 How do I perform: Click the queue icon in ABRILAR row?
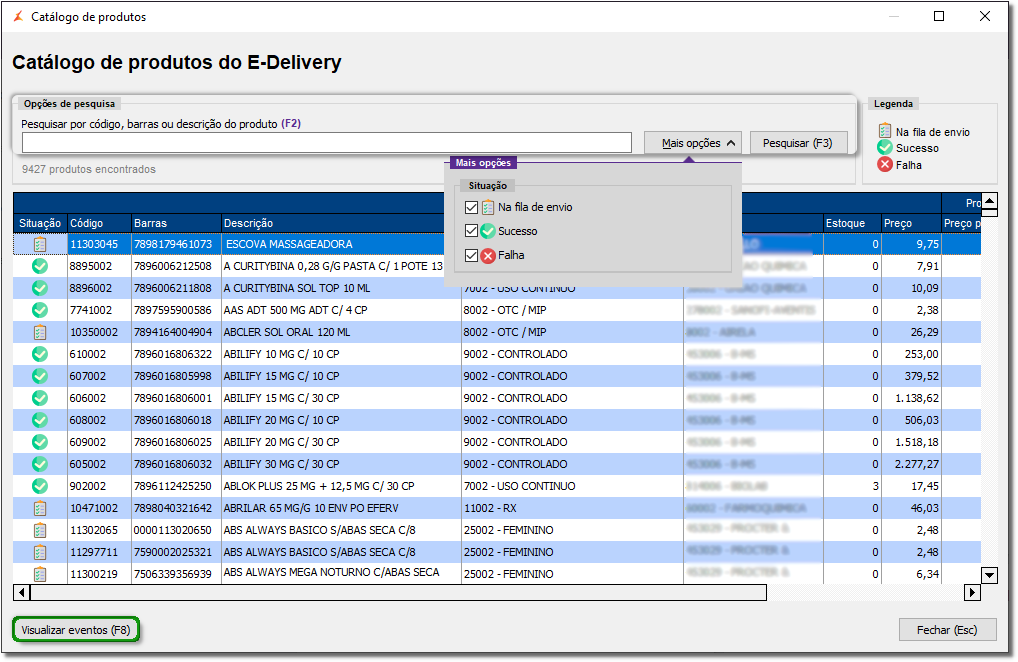pyautogui.click(x=40, y=508)
